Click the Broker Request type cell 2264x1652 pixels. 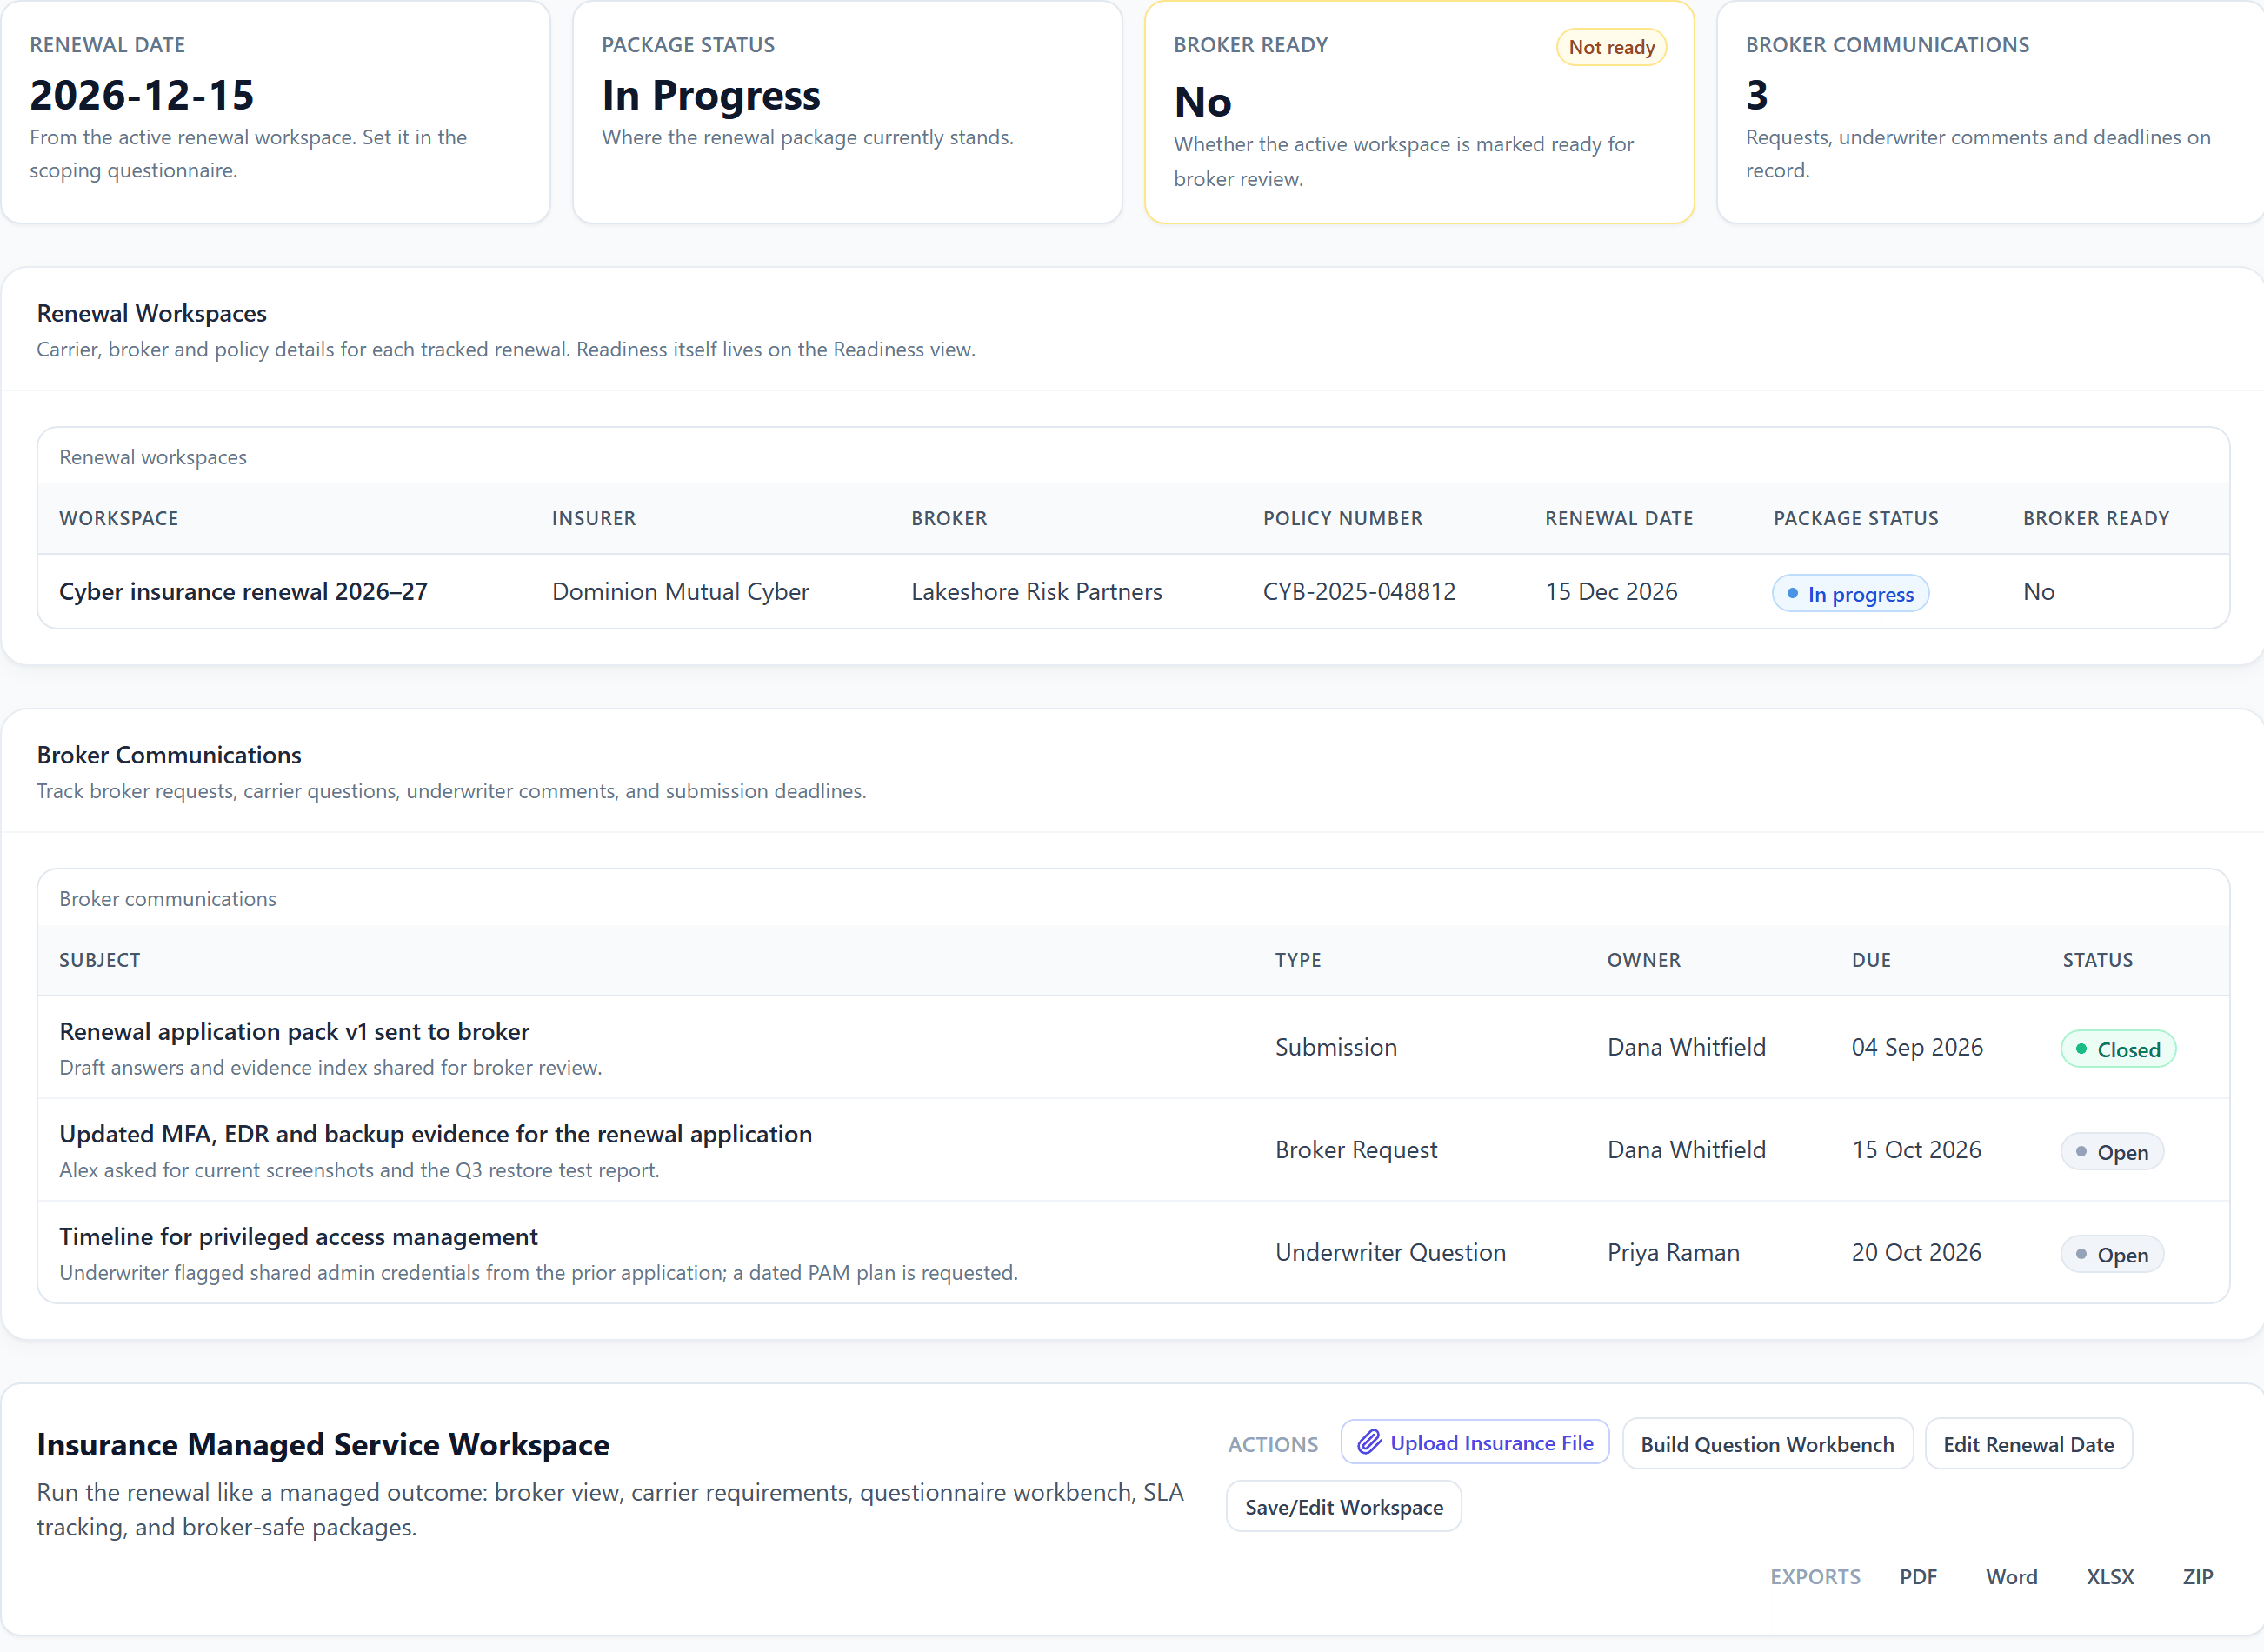tap(1356, 1150)
